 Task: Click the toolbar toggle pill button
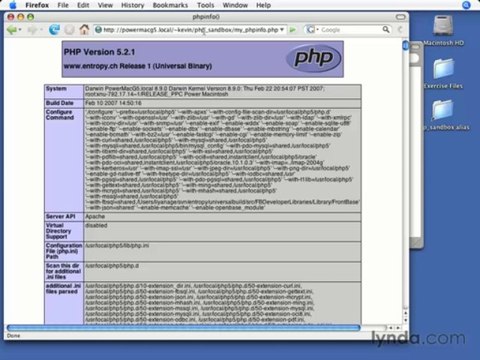point(400,17)
